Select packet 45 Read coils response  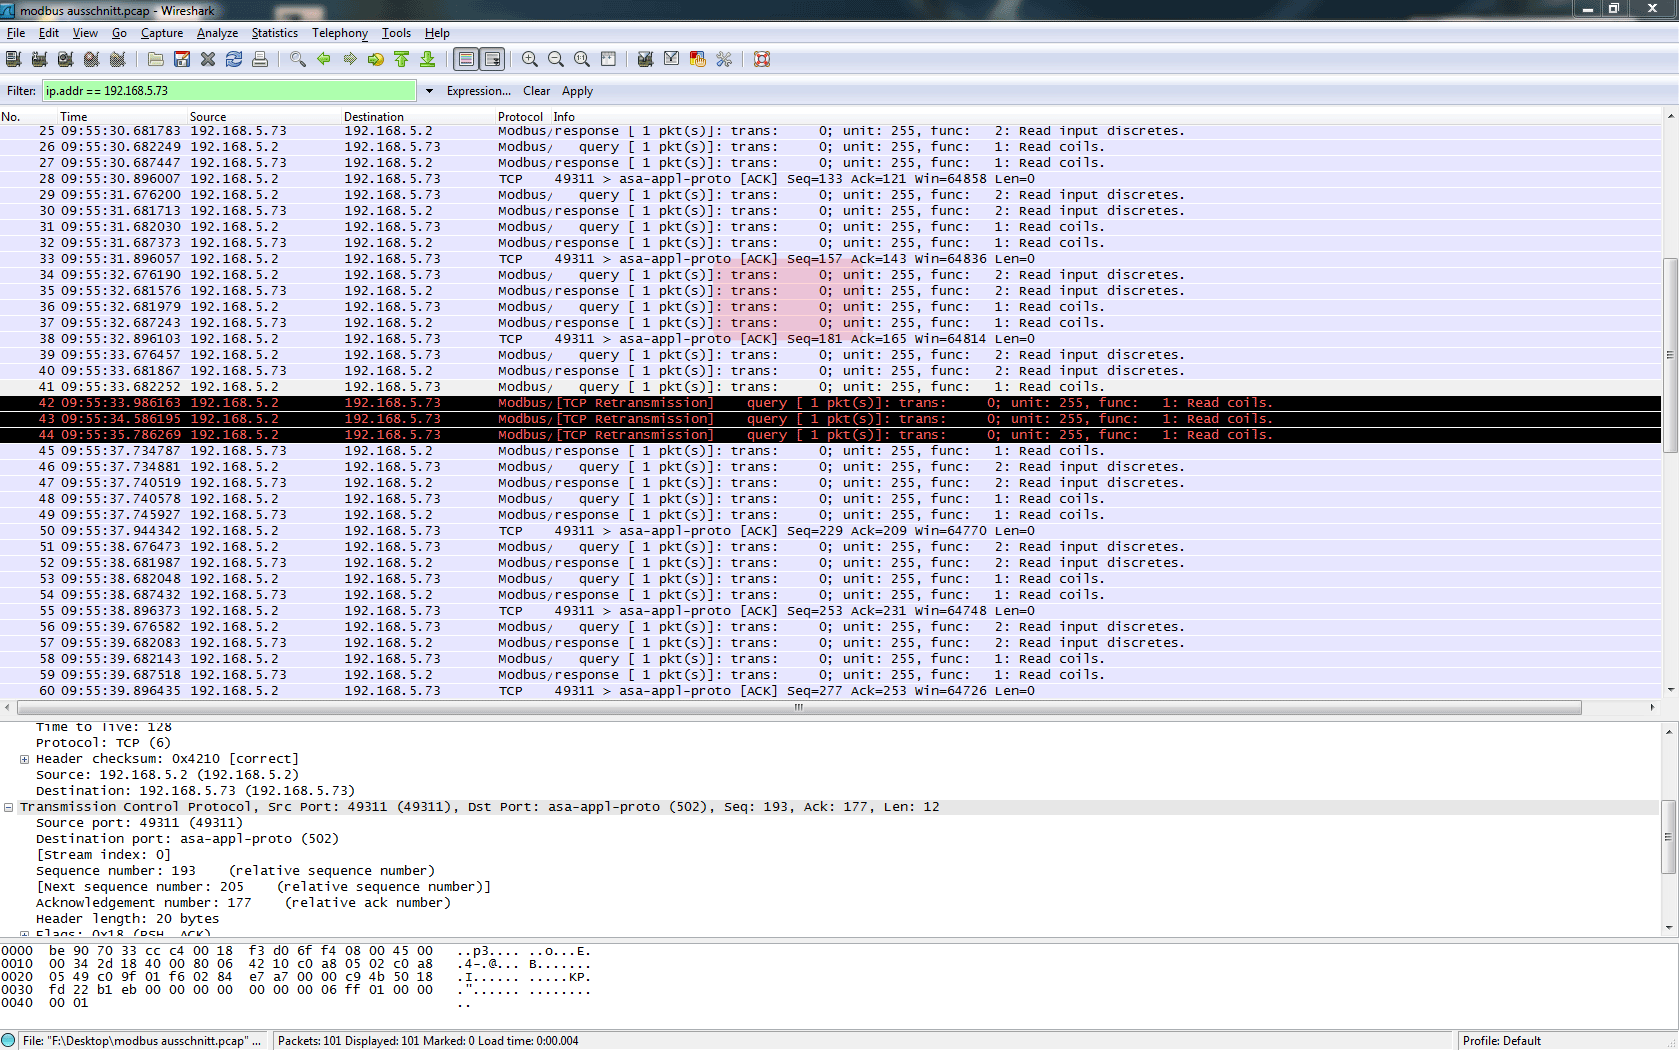(x=830, y=451)
